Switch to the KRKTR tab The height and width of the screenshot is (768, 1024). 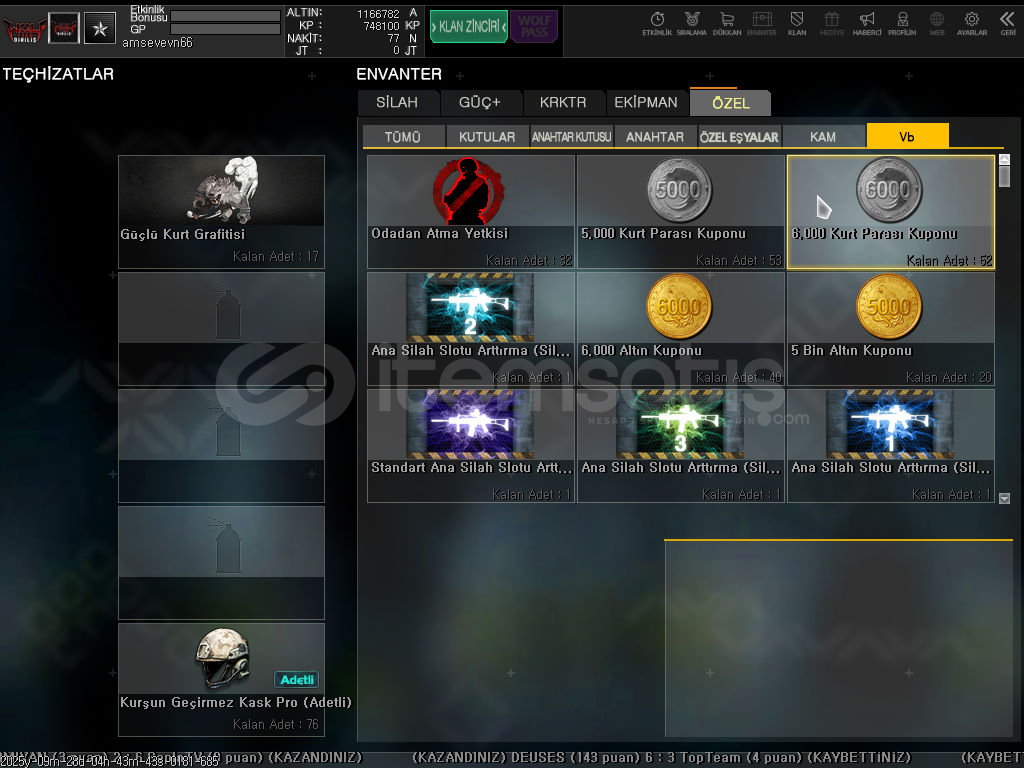[563, 103]
